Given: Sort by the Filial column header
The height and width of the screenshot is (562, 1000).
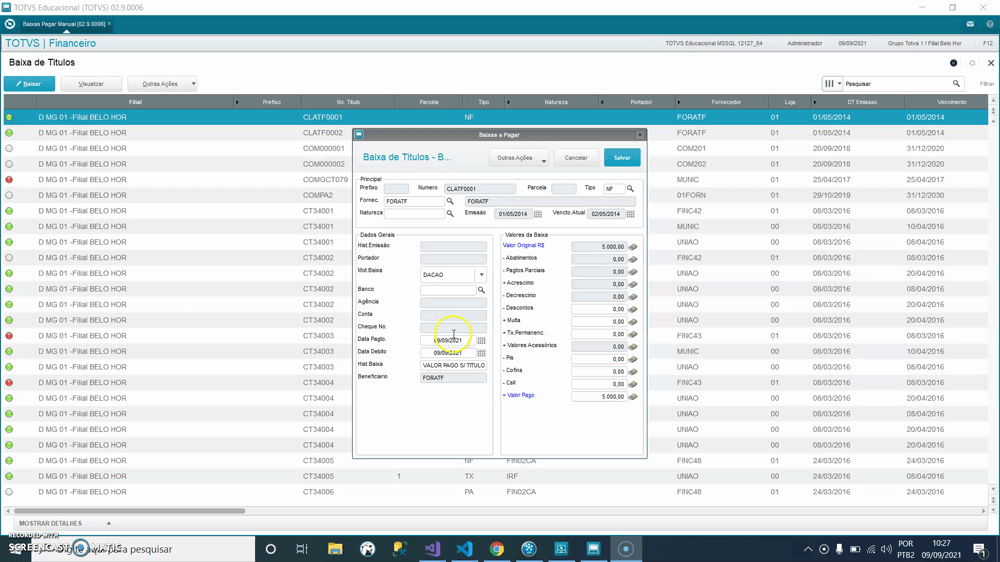Looking at the screenshot, I should tap(135, 102).
